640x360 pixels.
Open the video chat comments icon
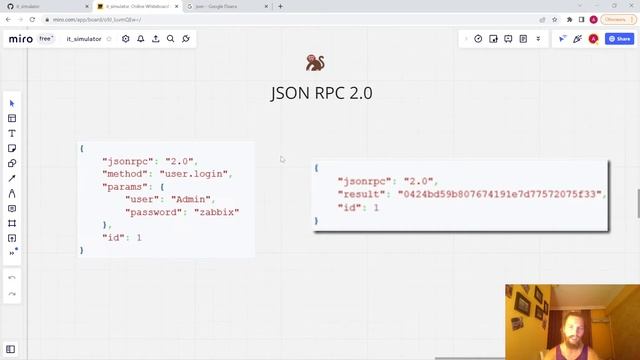[x=508, y=39]
